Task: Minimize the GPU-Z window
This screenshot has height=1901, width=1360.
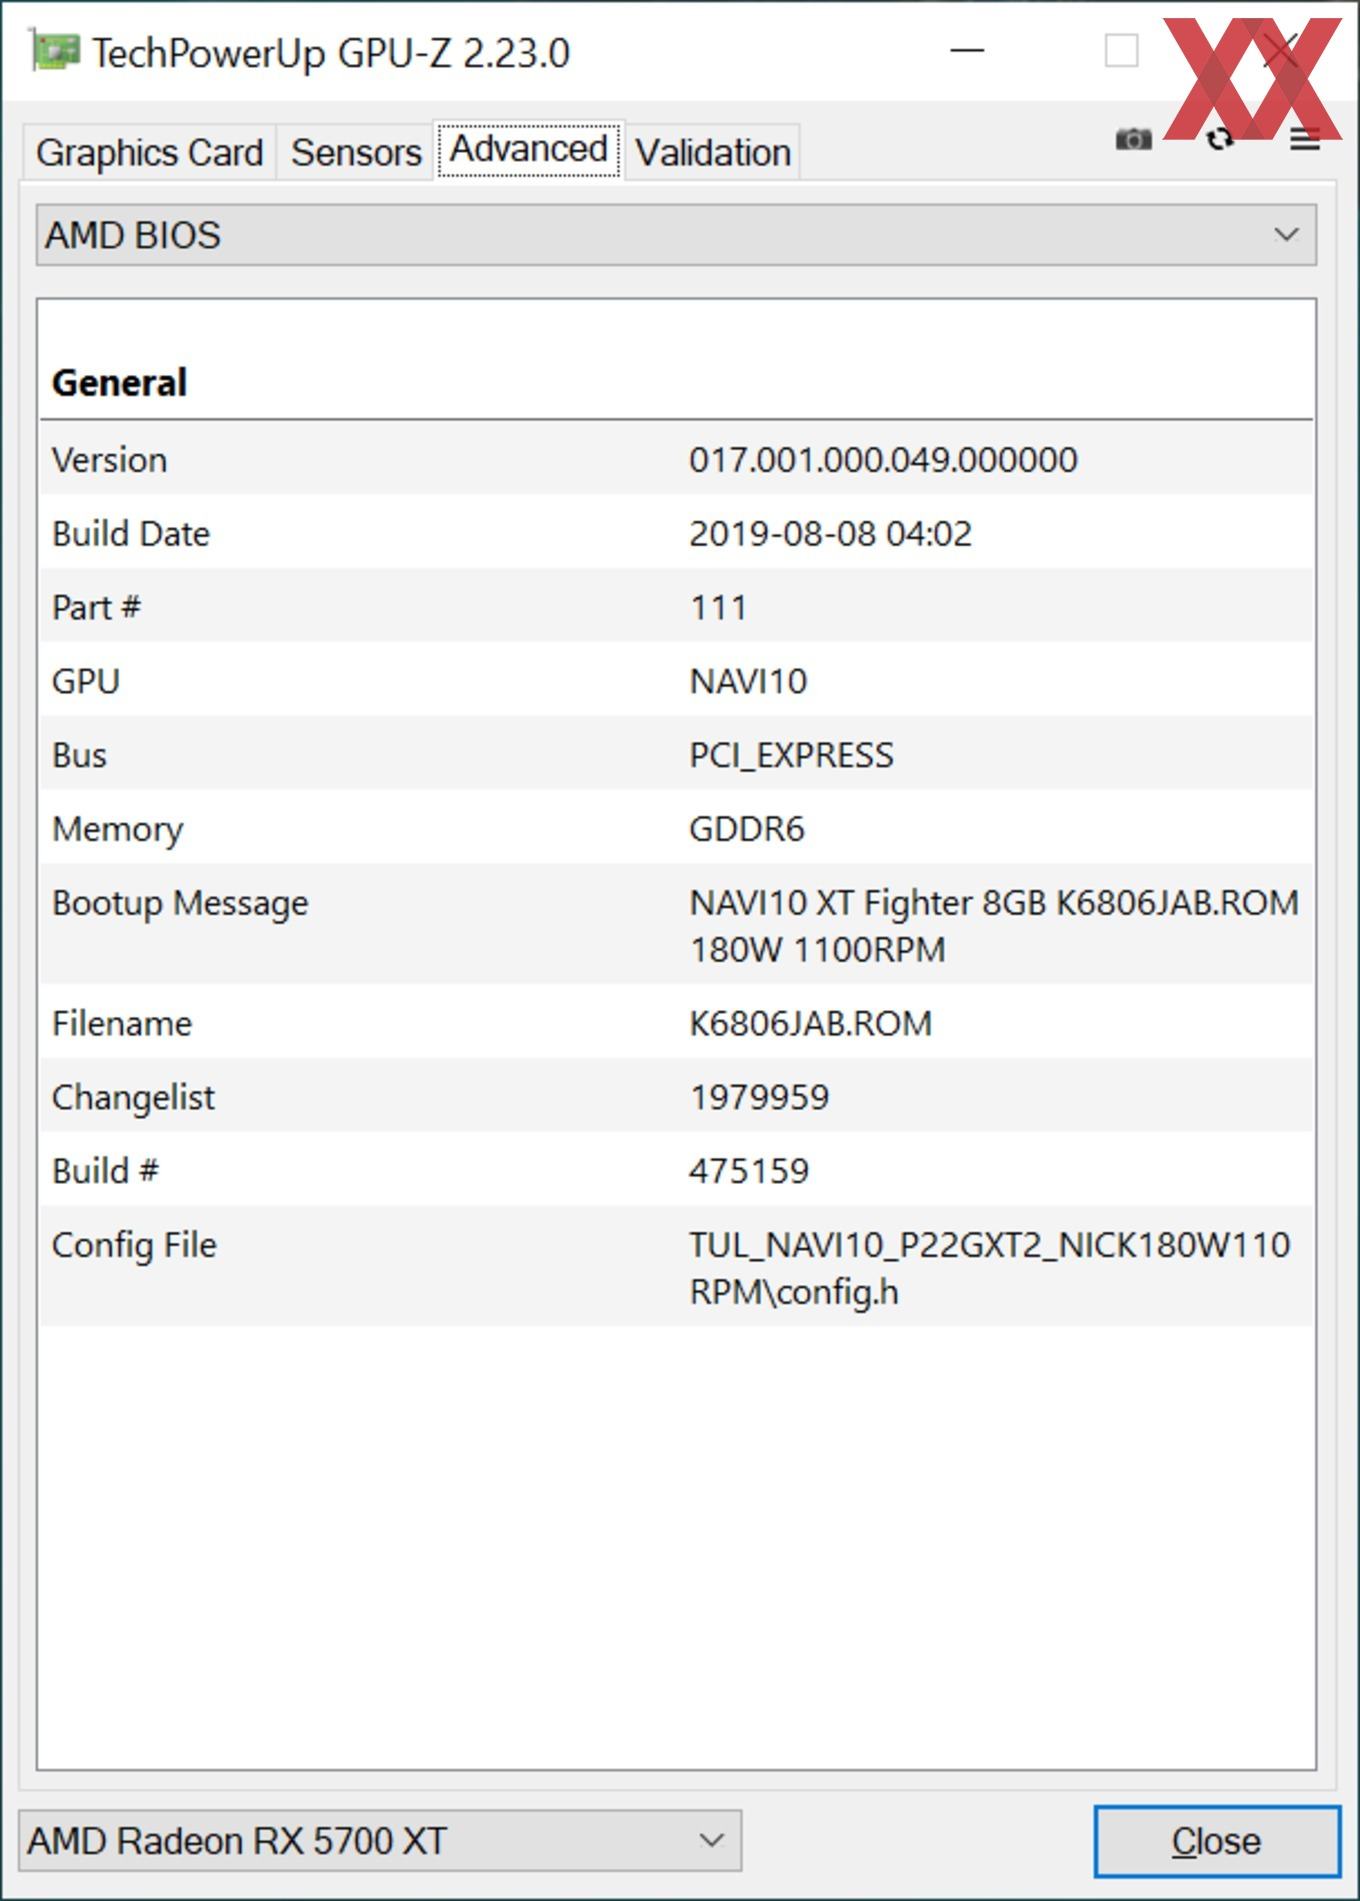Action: click(967, 50)
